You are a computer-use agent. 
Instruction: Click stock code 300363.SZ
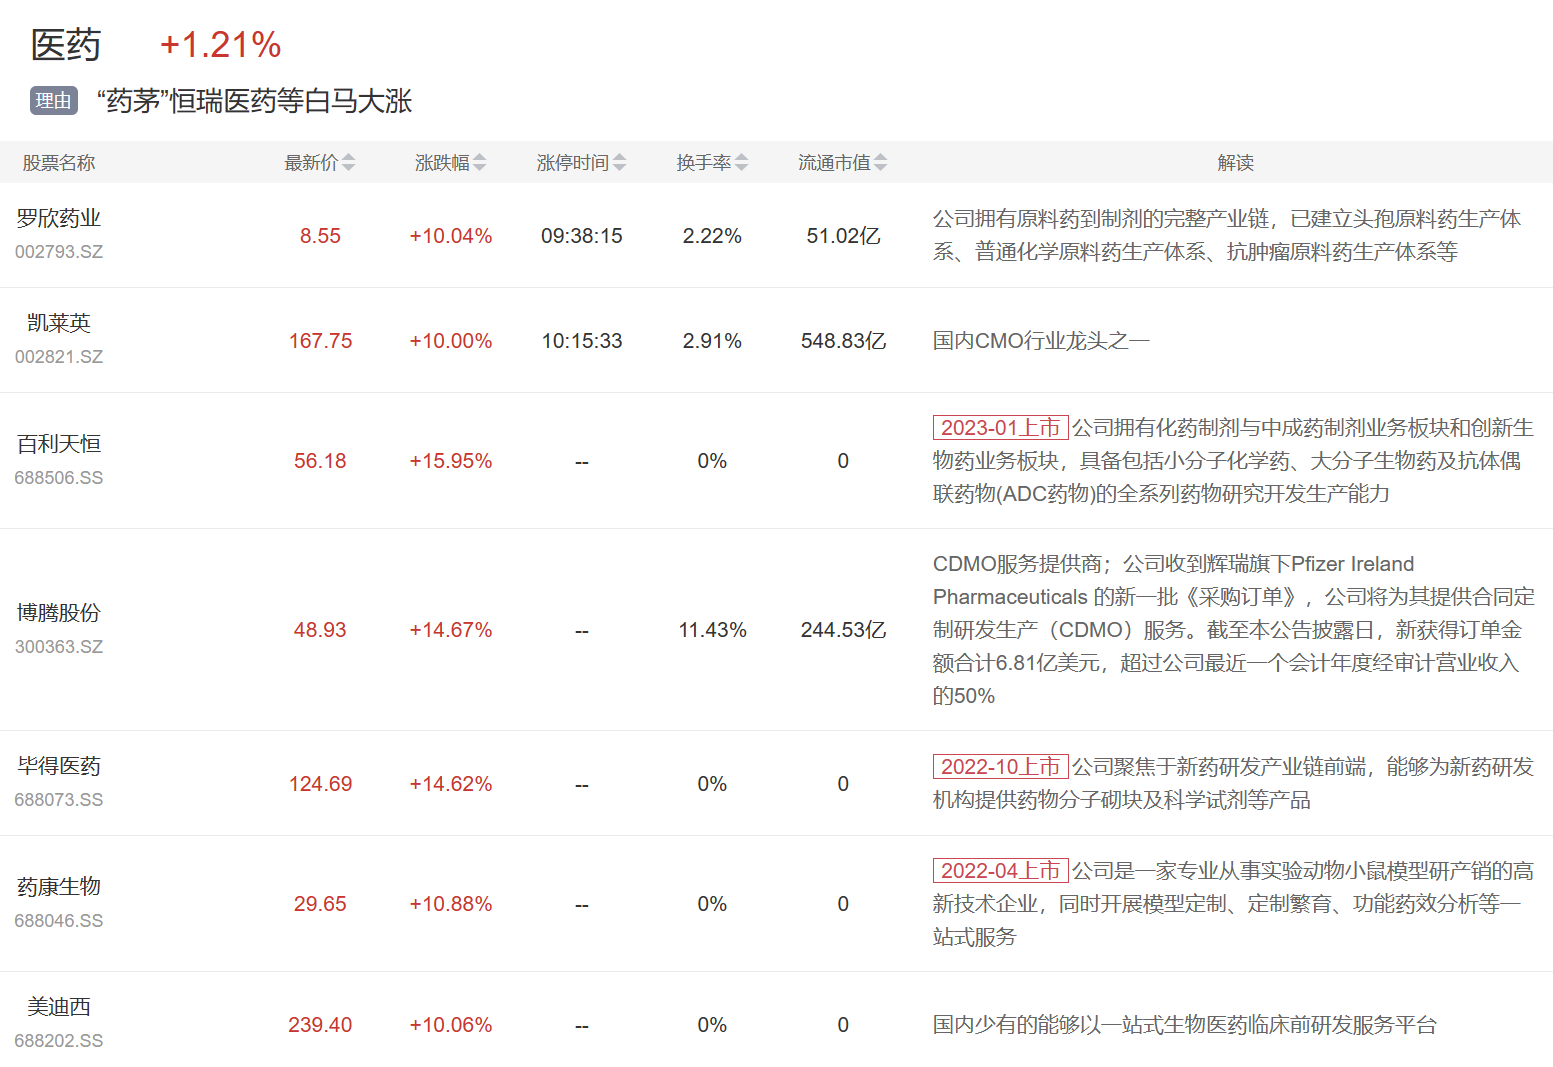coord(59,647)
